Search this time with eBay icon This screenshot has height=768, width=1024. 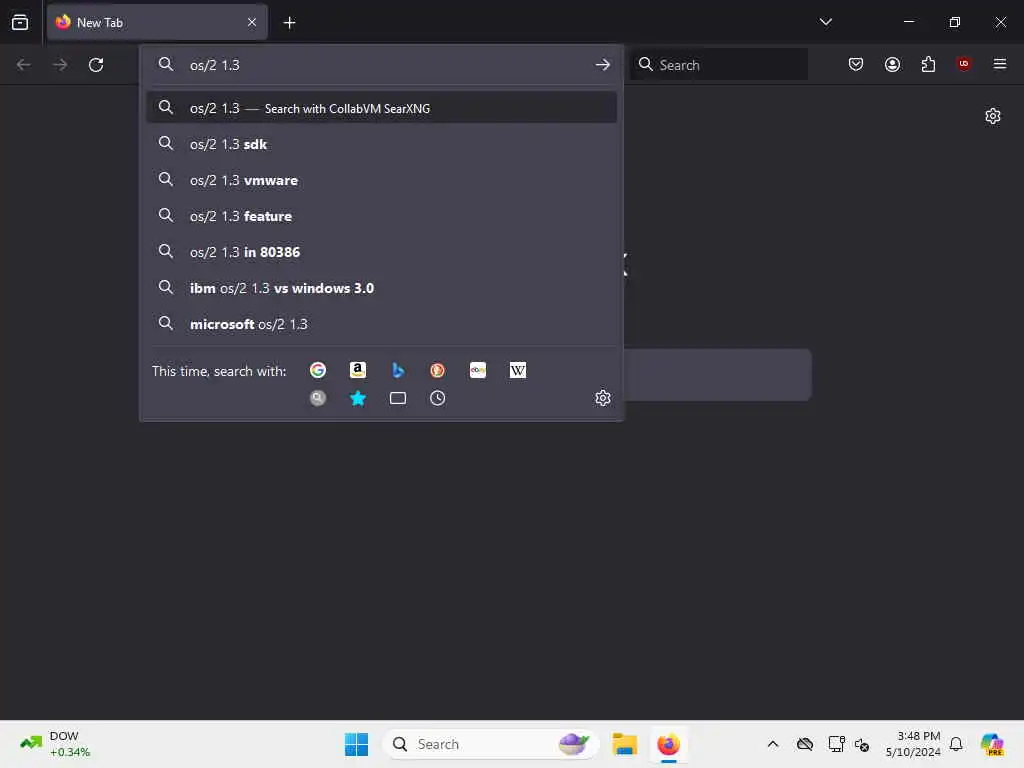pyautogui.click(x=477, y=370)
